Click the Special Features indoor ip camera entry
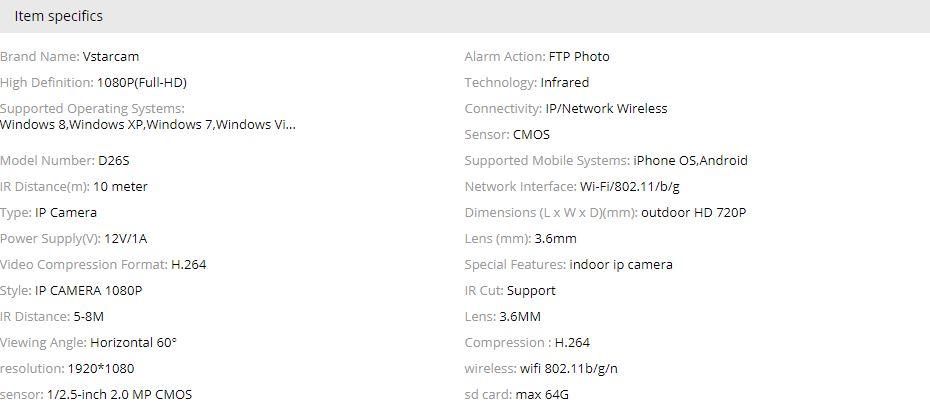The image size is (930, 413). (x=620, y=265)
